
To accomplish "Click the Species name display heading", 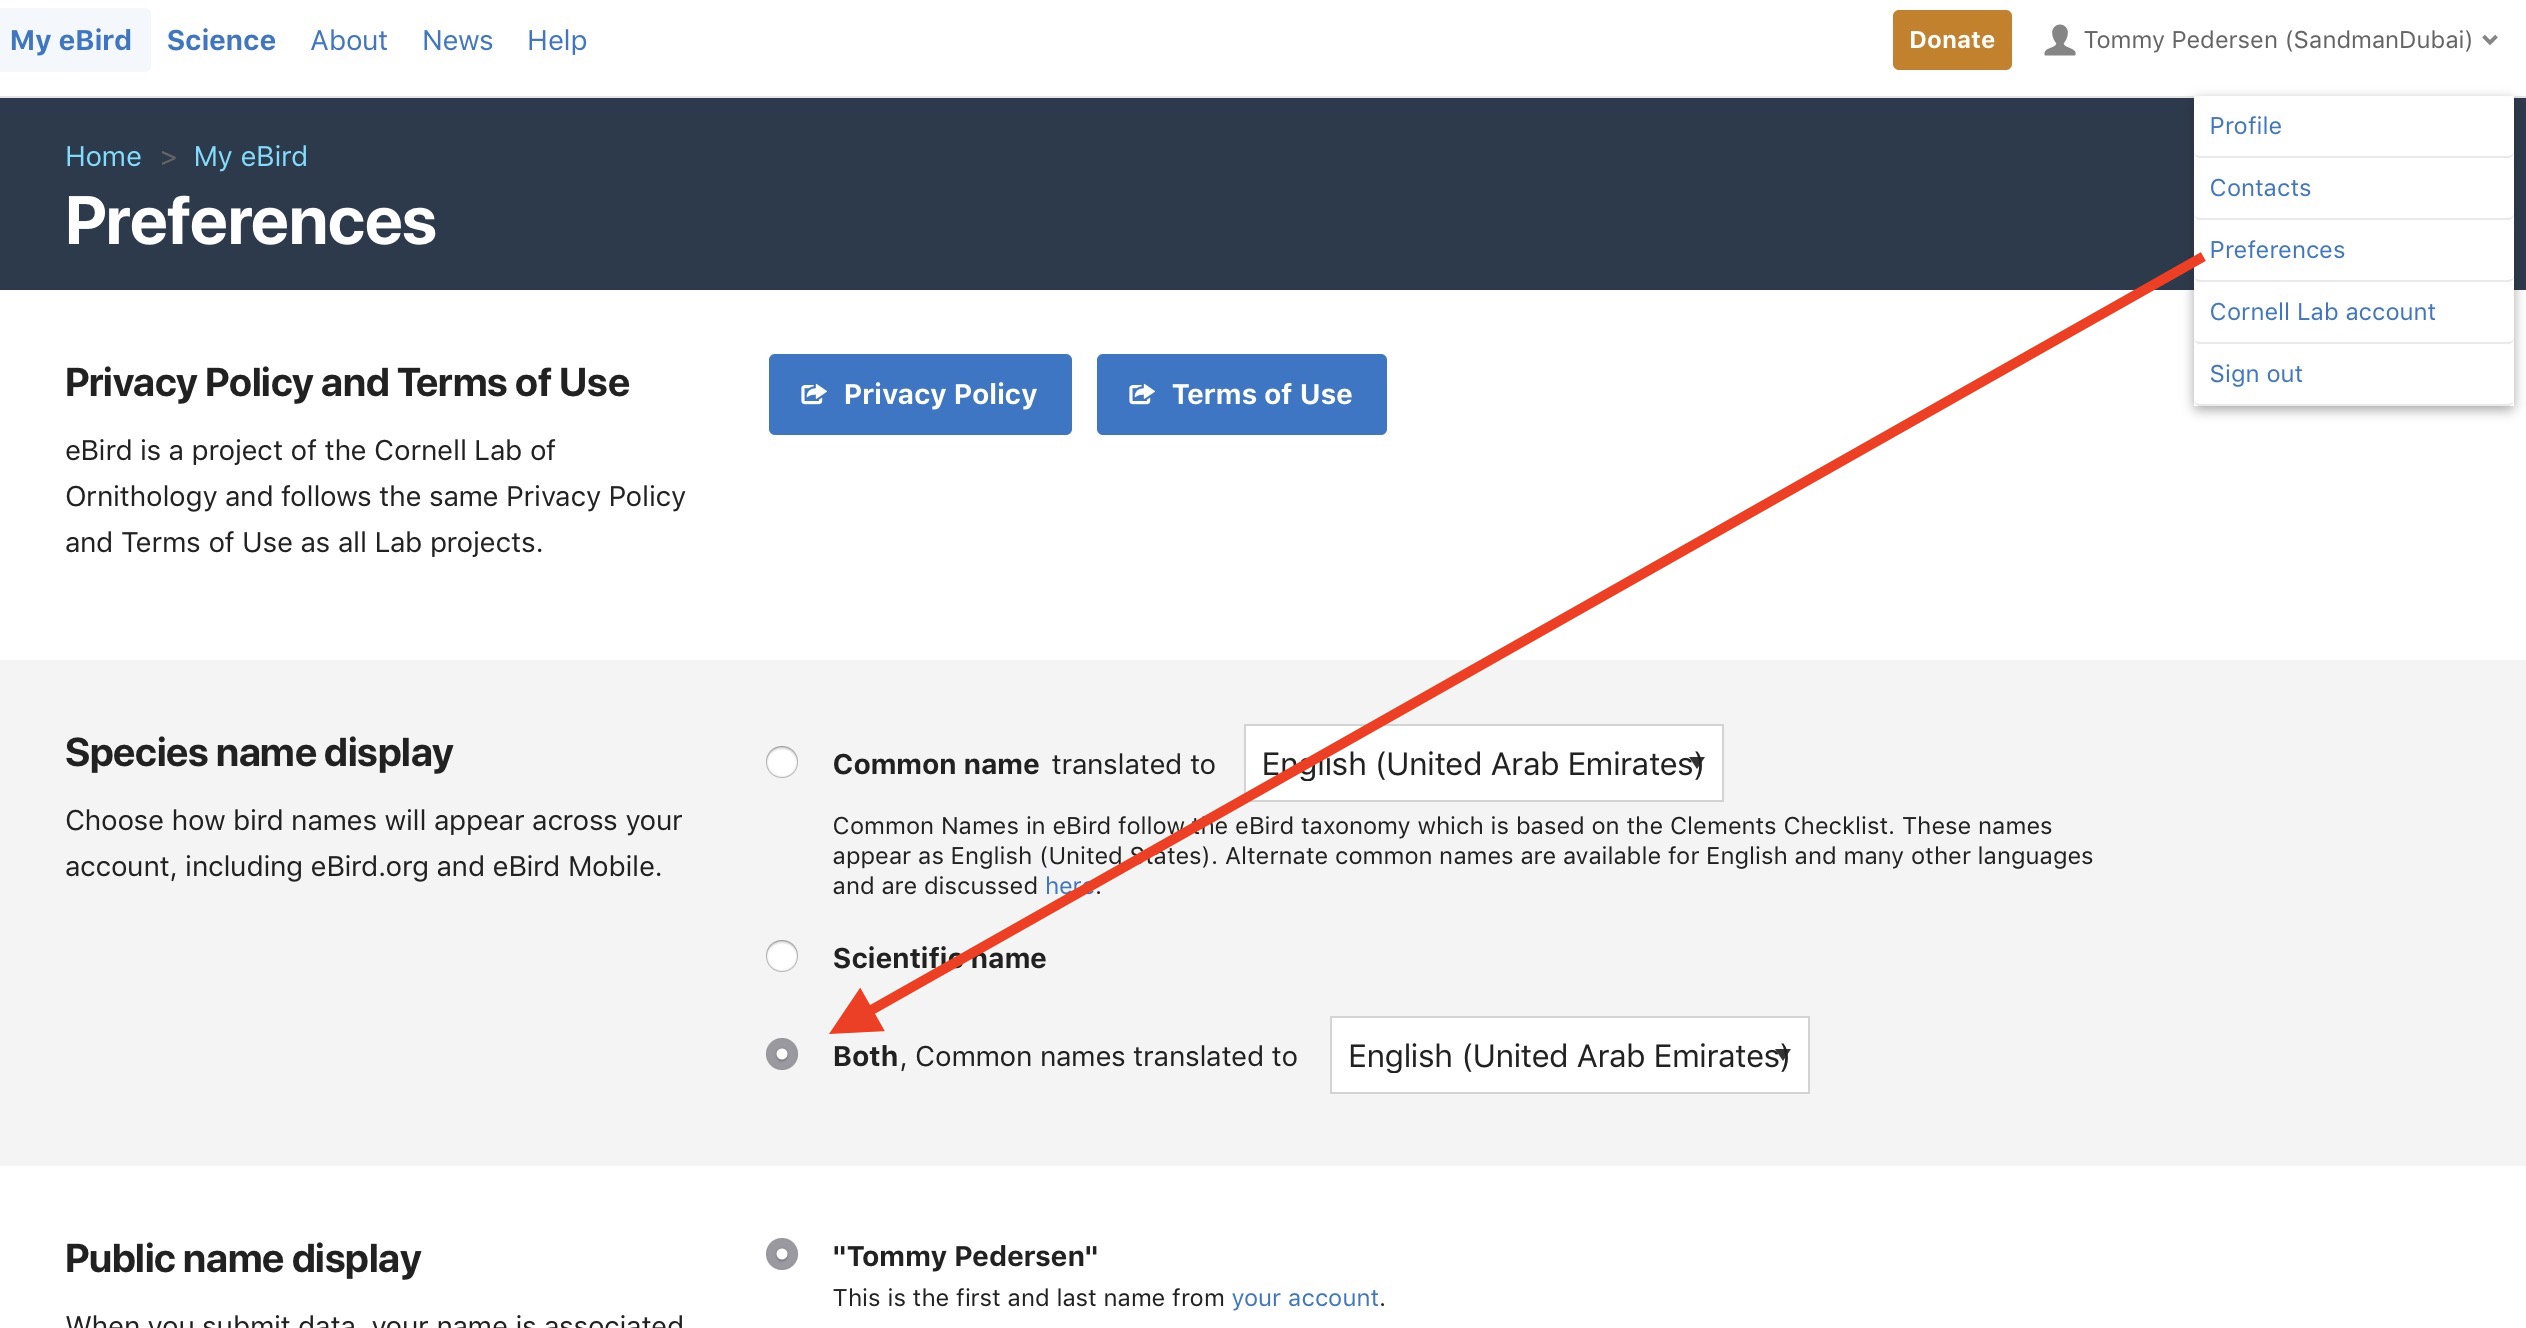I will (x=258, y=752).
